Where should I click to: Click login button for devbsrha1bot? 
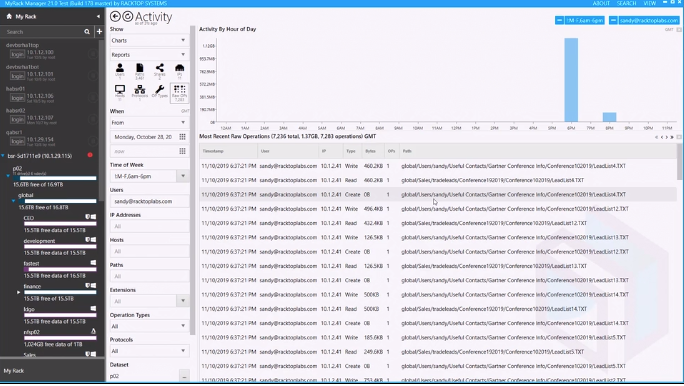coord(17,76)
